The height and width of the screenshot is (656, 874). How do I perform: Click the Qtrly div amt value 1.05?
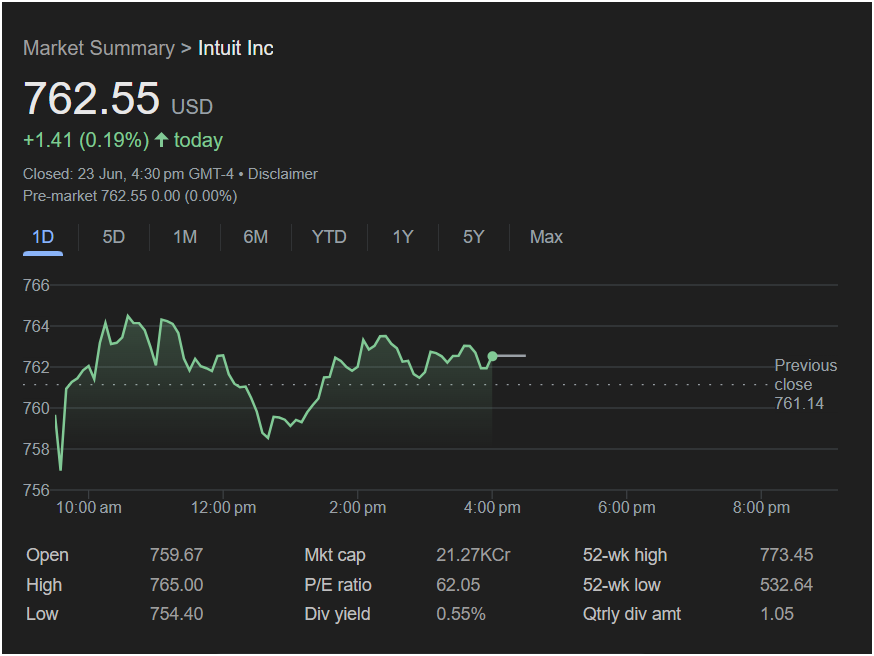tap(777, 614)
